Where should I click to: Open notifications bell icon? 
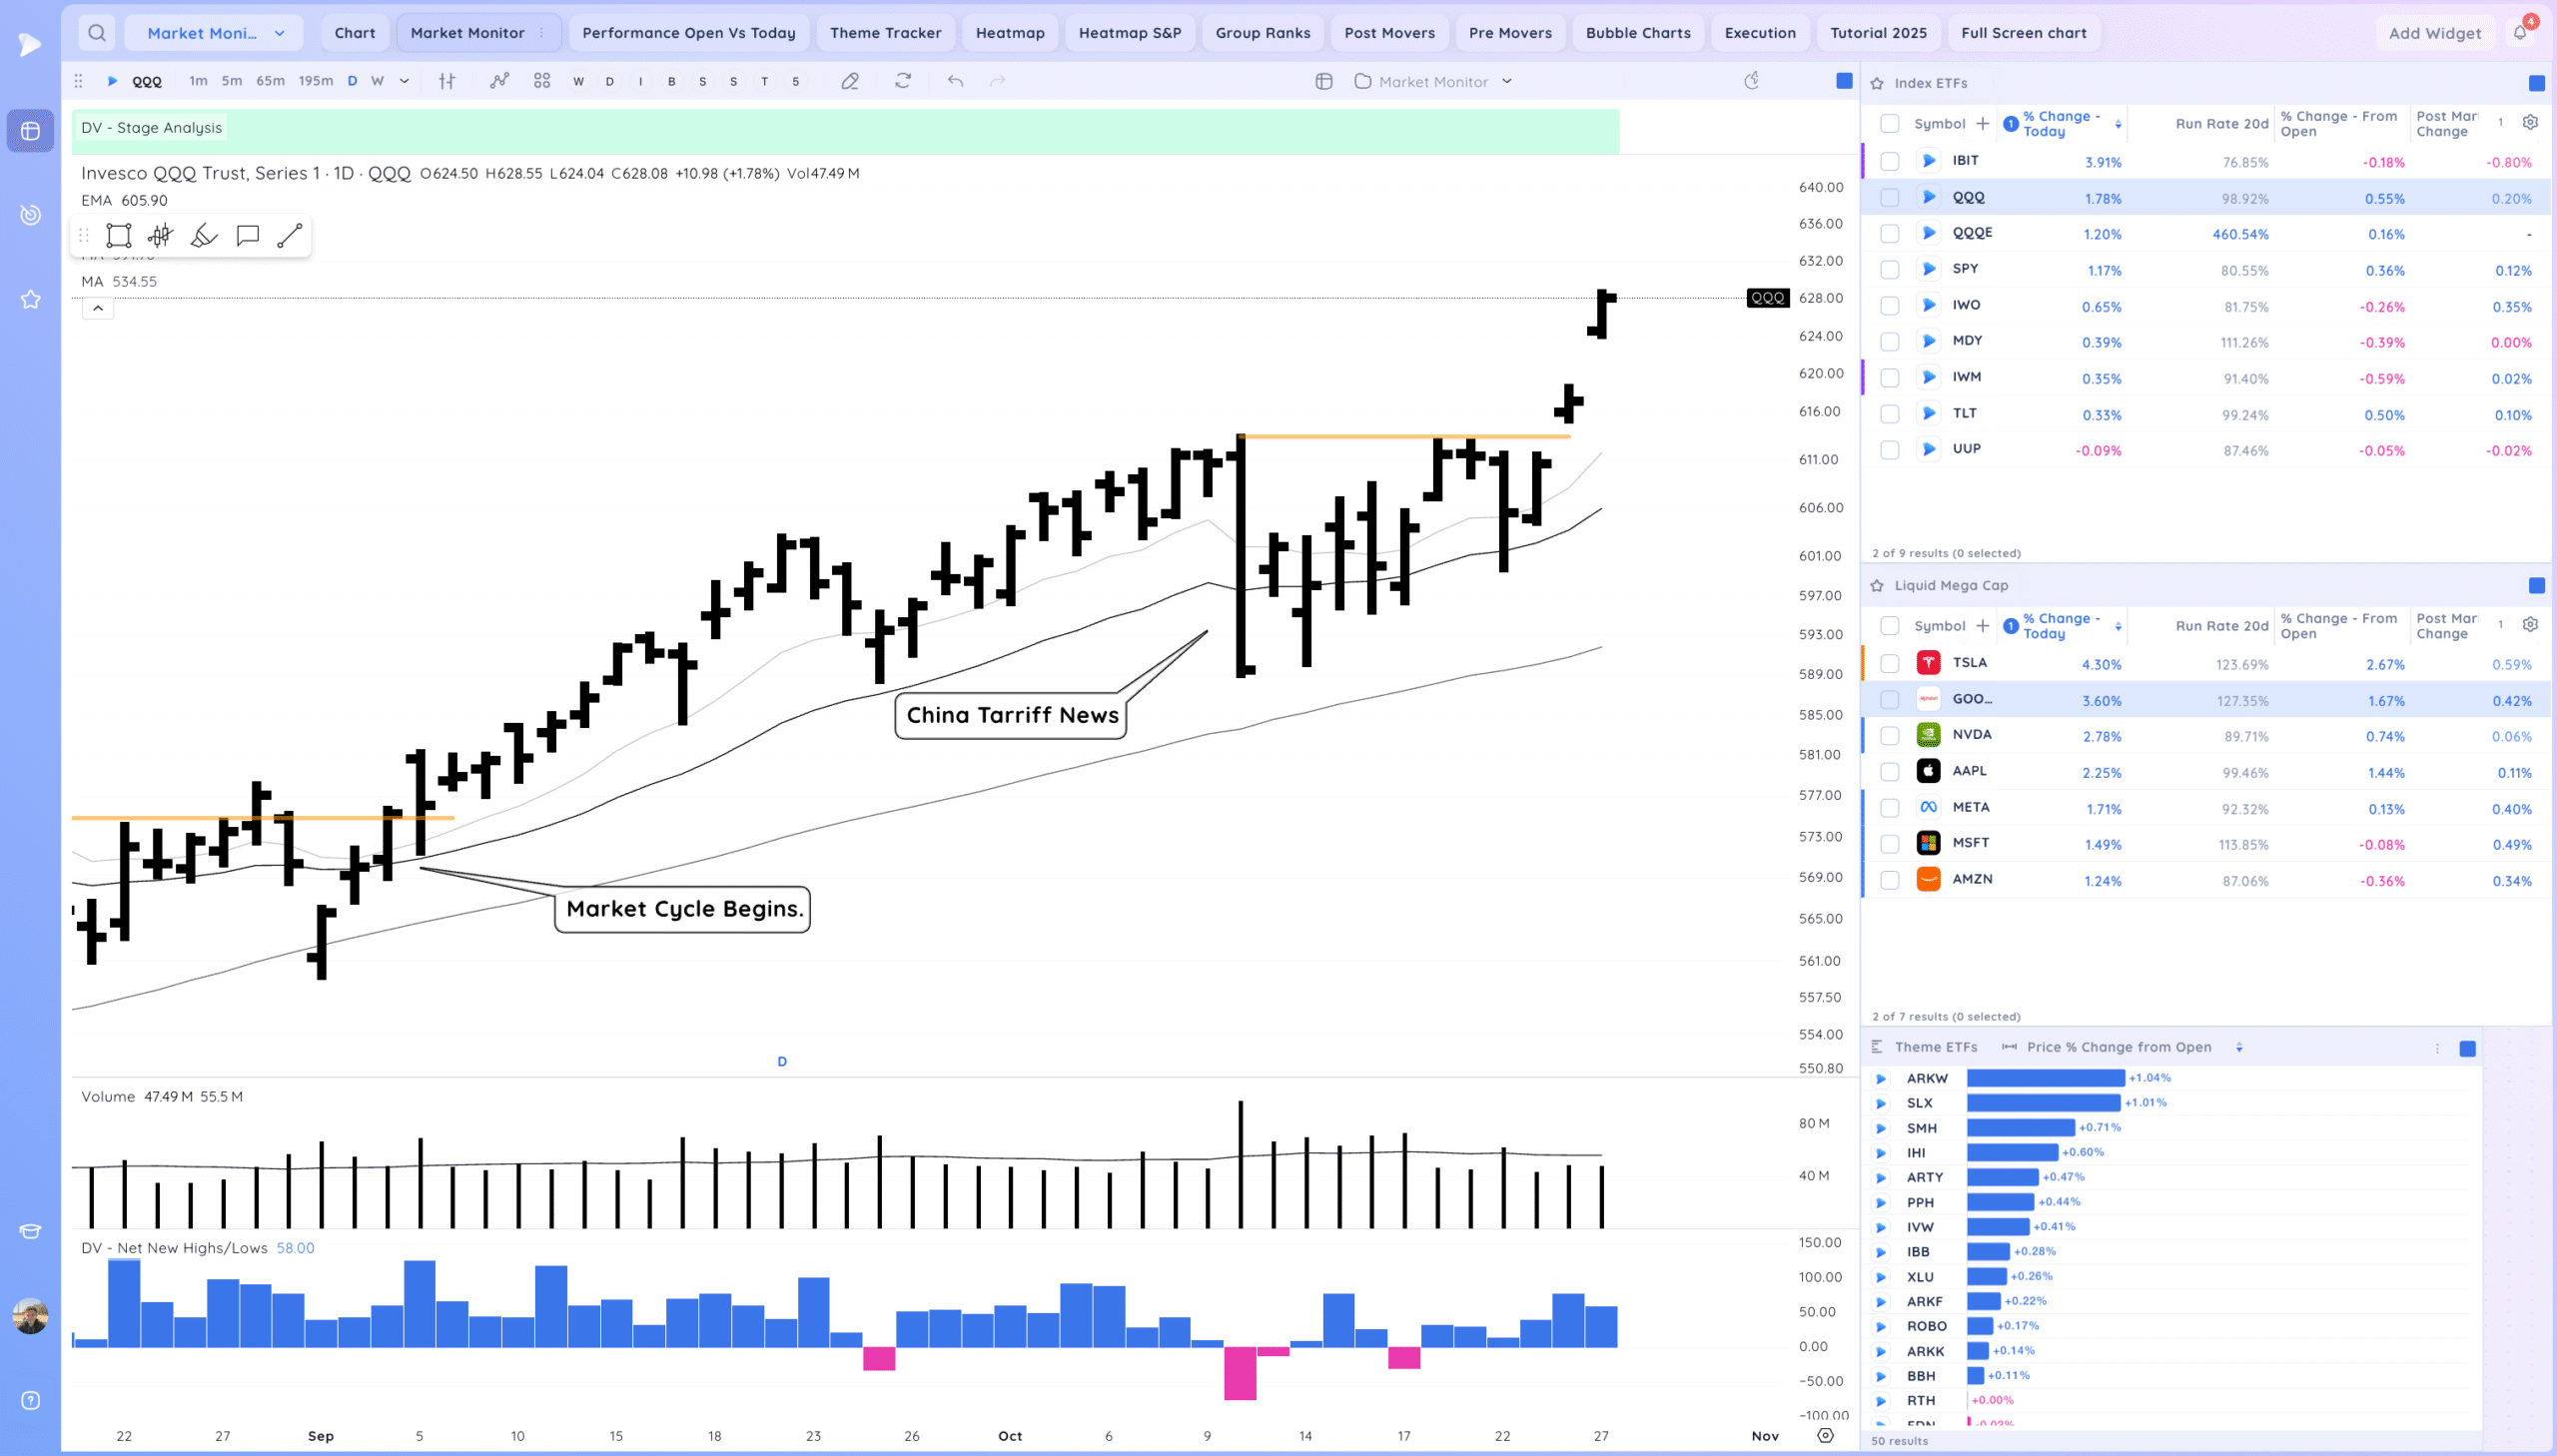[x=2520, y=32]
